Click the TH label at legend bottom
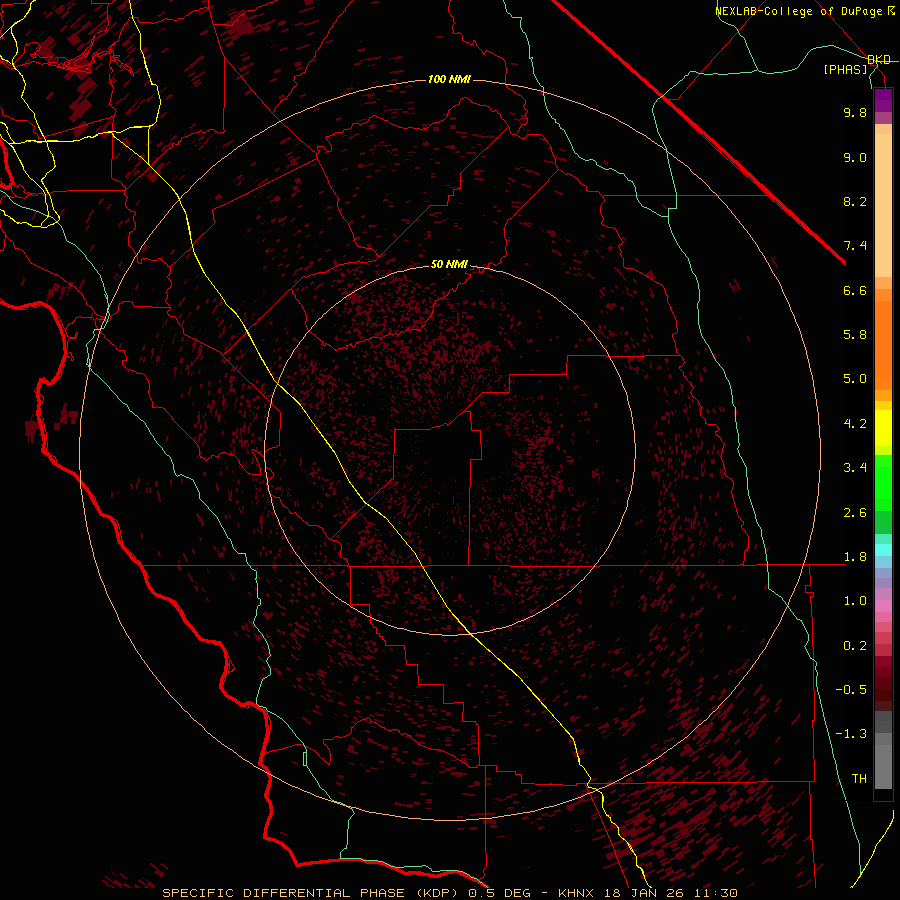 [x=859, y=779]
